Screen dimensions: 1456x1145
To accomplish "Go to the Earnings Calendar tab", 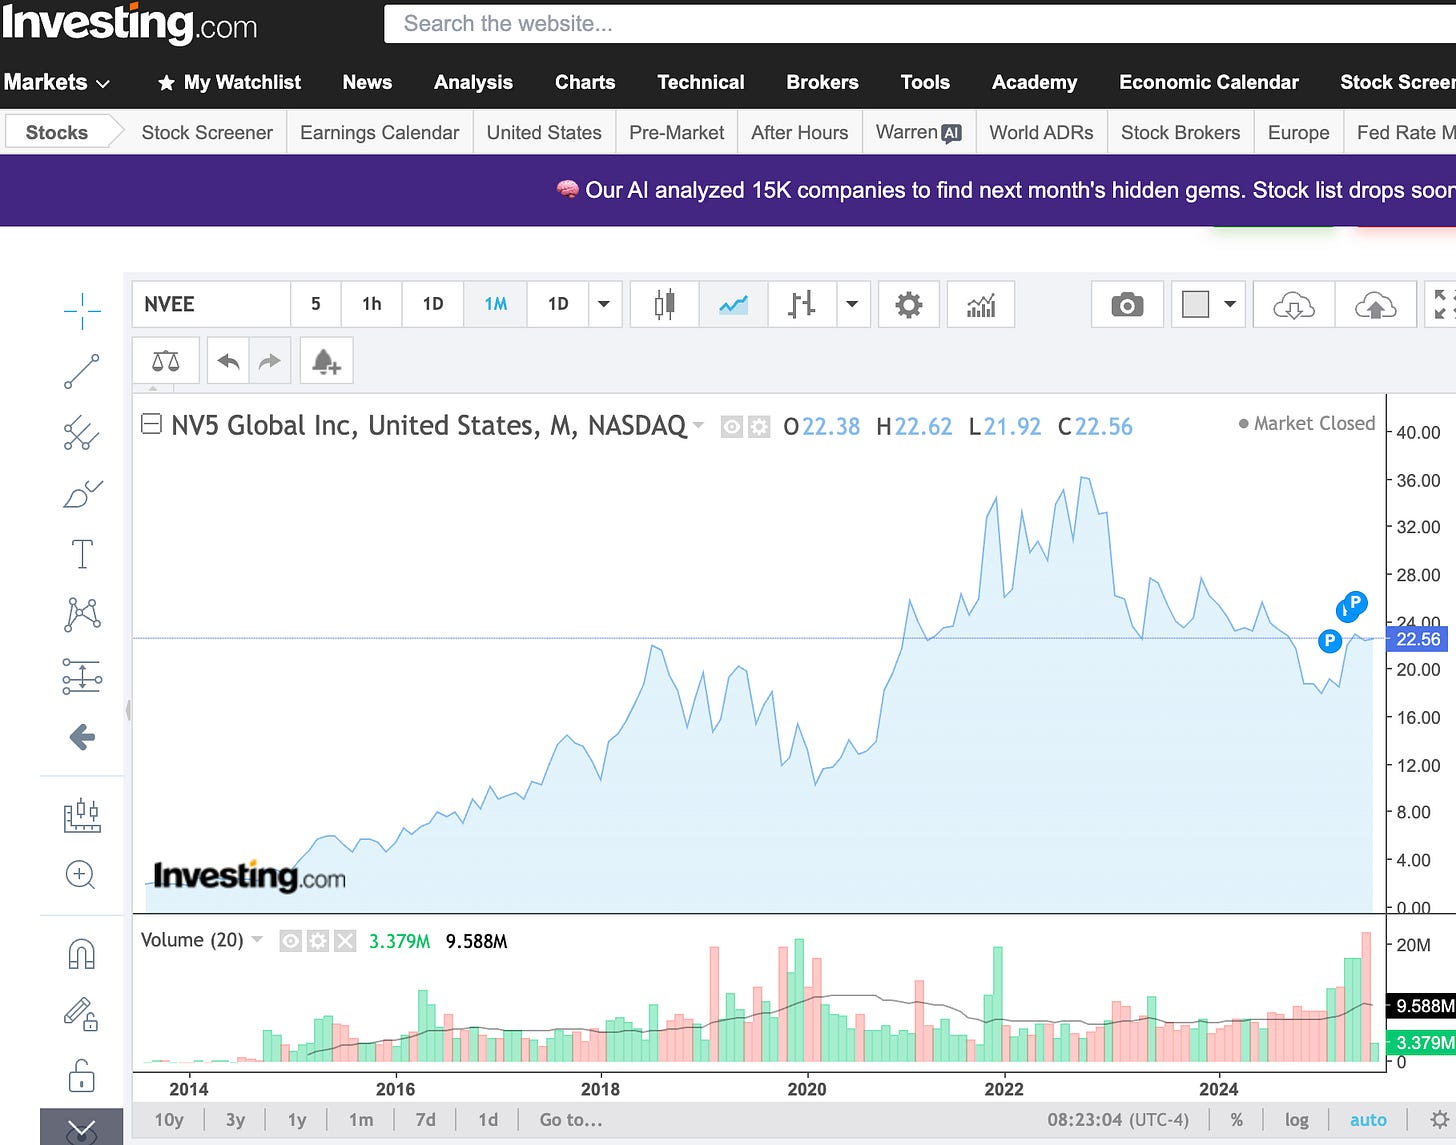I will click(379, 132).
